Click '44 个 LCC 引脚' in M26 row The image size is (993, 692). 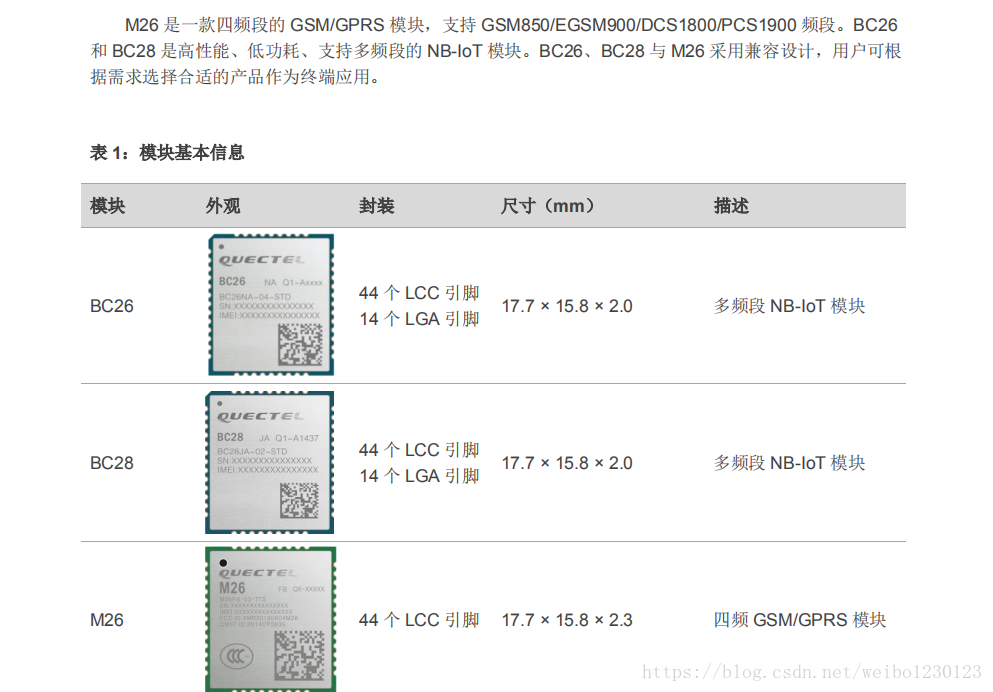(x=419, y=620)
